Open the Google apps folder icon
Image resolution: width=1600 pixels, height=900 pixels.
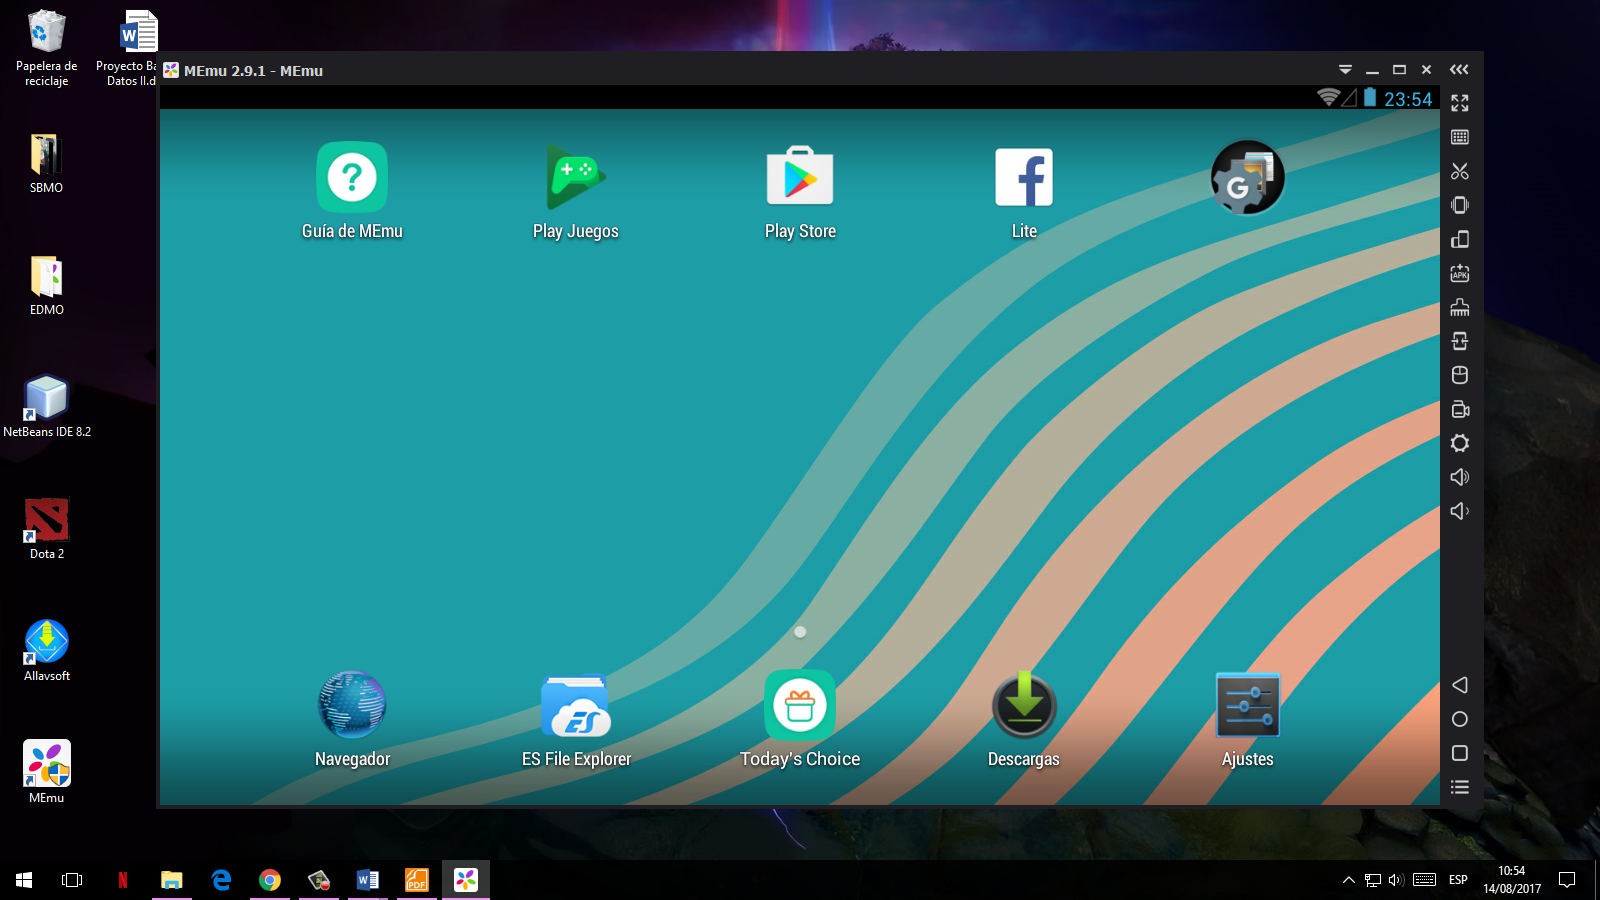click(1248, 178)
